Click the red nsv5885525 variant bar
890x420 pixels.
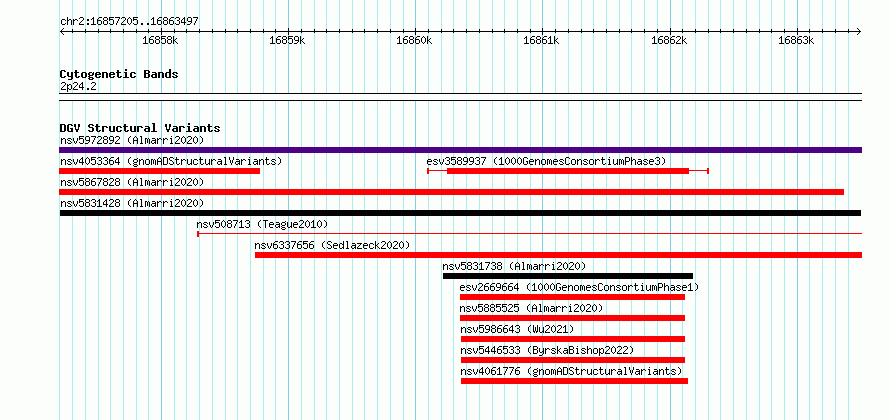572,318
